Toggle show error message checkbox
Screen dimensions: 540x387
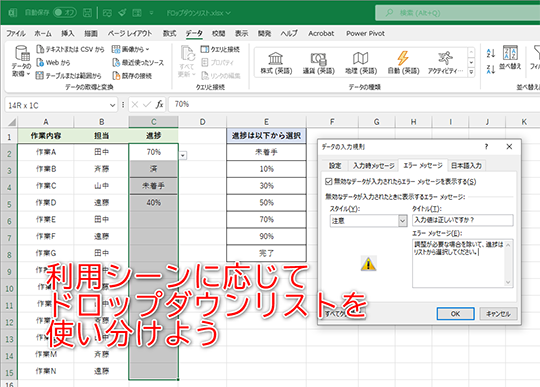click(x=329, y=181)
